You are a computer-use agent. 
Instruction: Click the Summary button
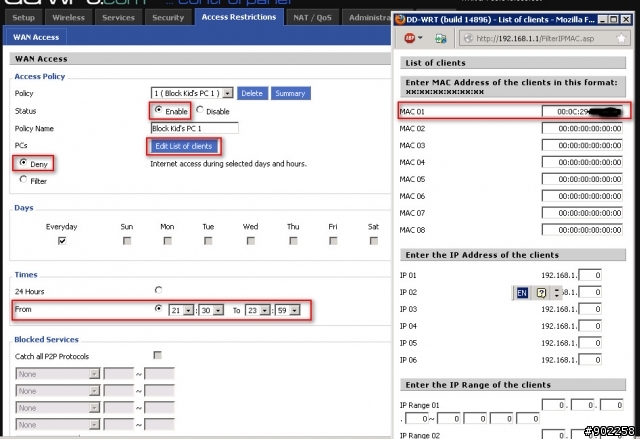point(290,93)
